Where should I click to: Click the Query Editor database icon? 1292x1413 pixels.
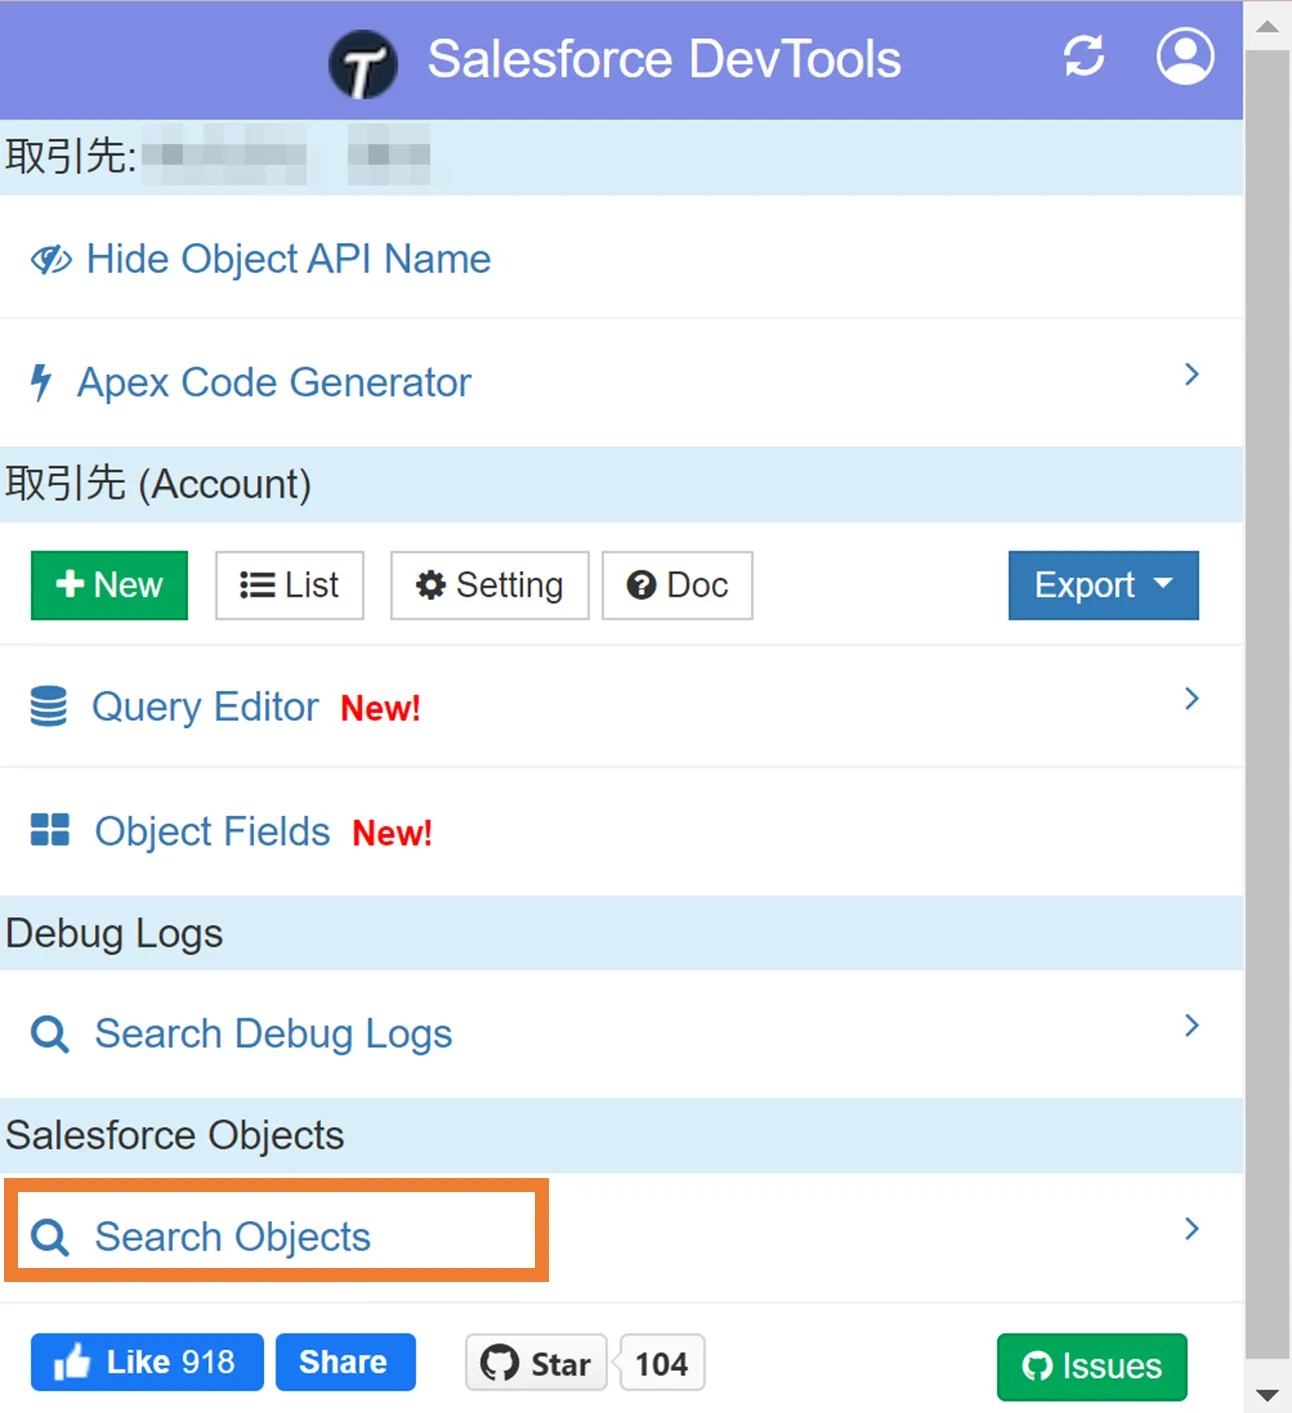pyautogui.click(x=48, y=706)
